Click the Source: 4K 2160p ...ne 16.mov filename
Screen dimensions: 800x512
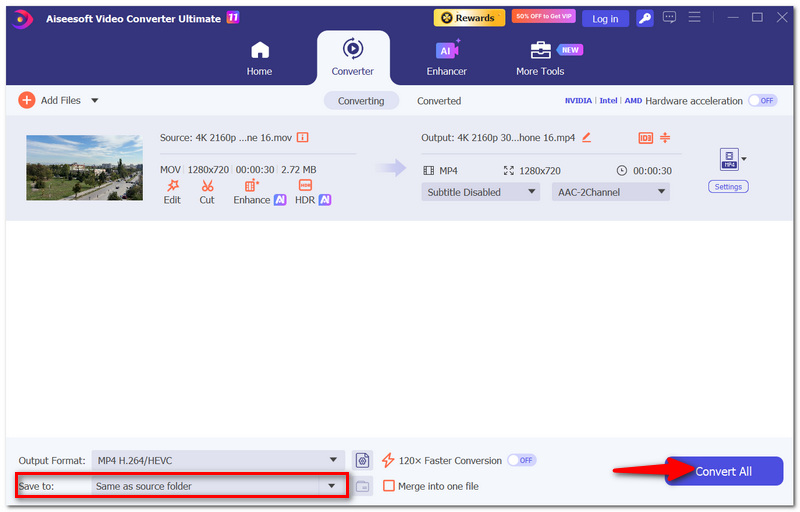[226, 138]
